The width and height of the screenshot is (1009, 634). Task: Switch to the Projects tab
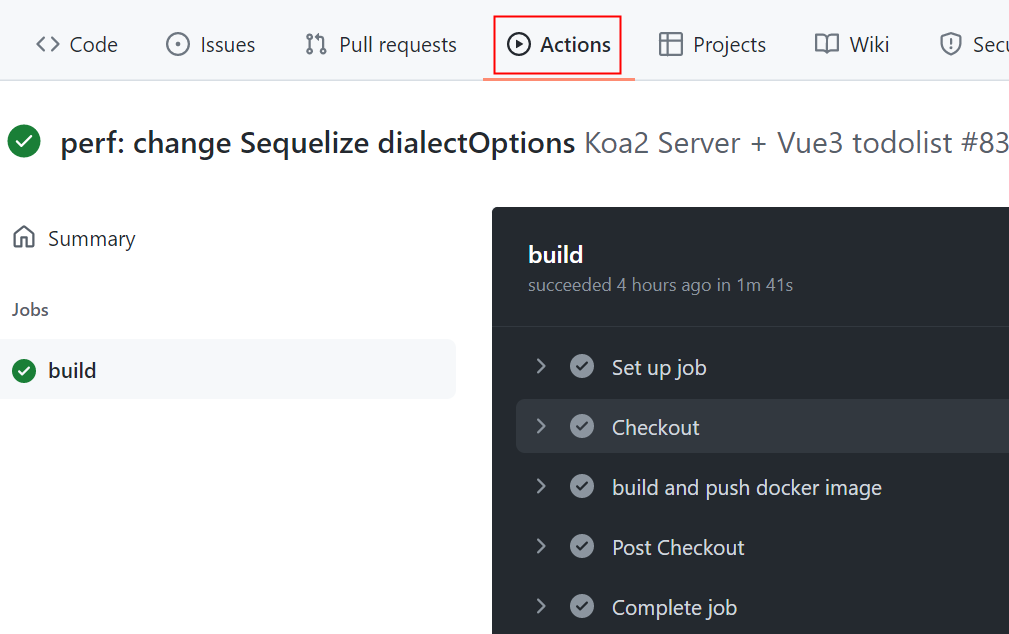(729, 45)
